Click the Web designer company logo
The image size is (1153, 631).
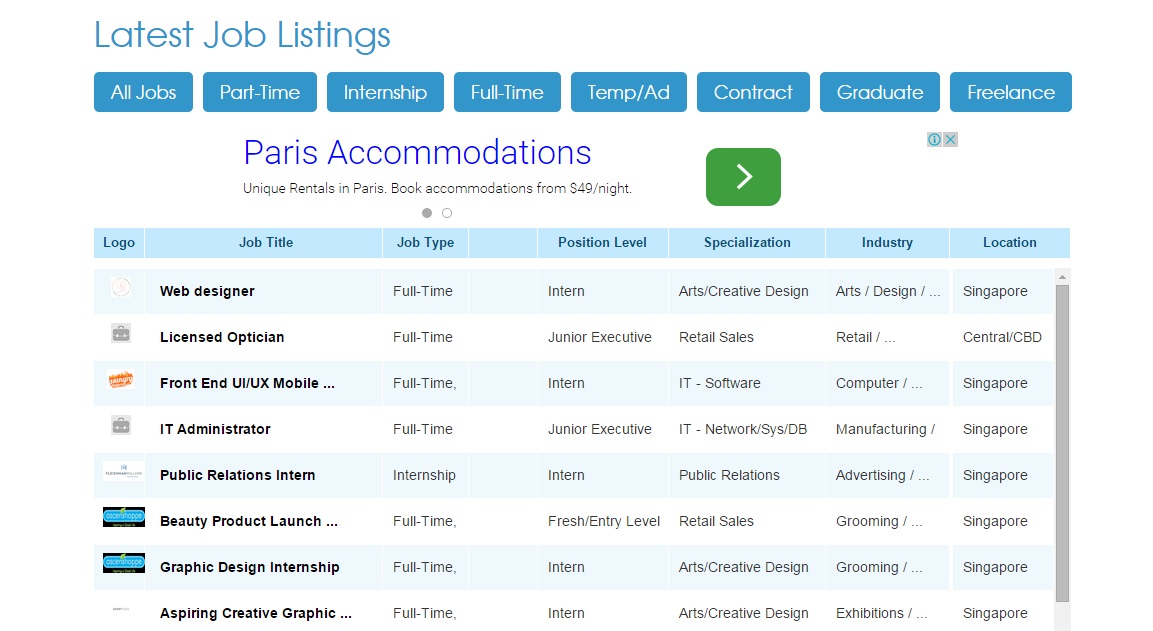click(x=120, y=288)
